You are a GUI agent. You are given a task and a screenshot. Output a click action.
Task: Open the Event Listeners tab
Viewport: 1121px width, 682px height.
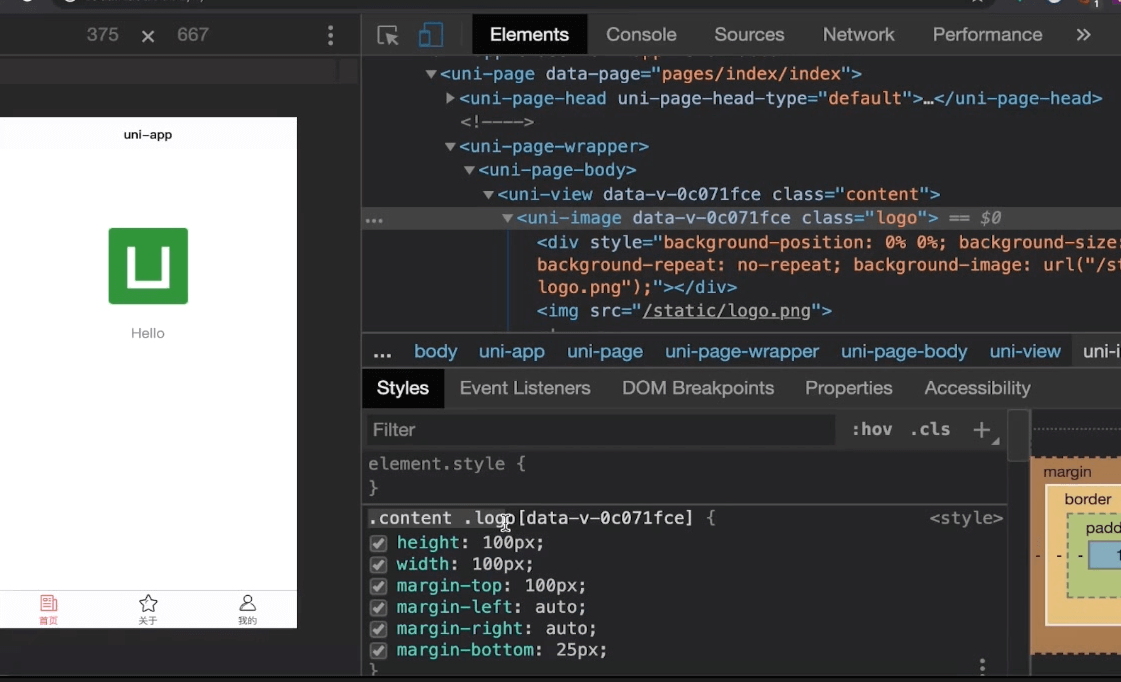tap(525, 388)
